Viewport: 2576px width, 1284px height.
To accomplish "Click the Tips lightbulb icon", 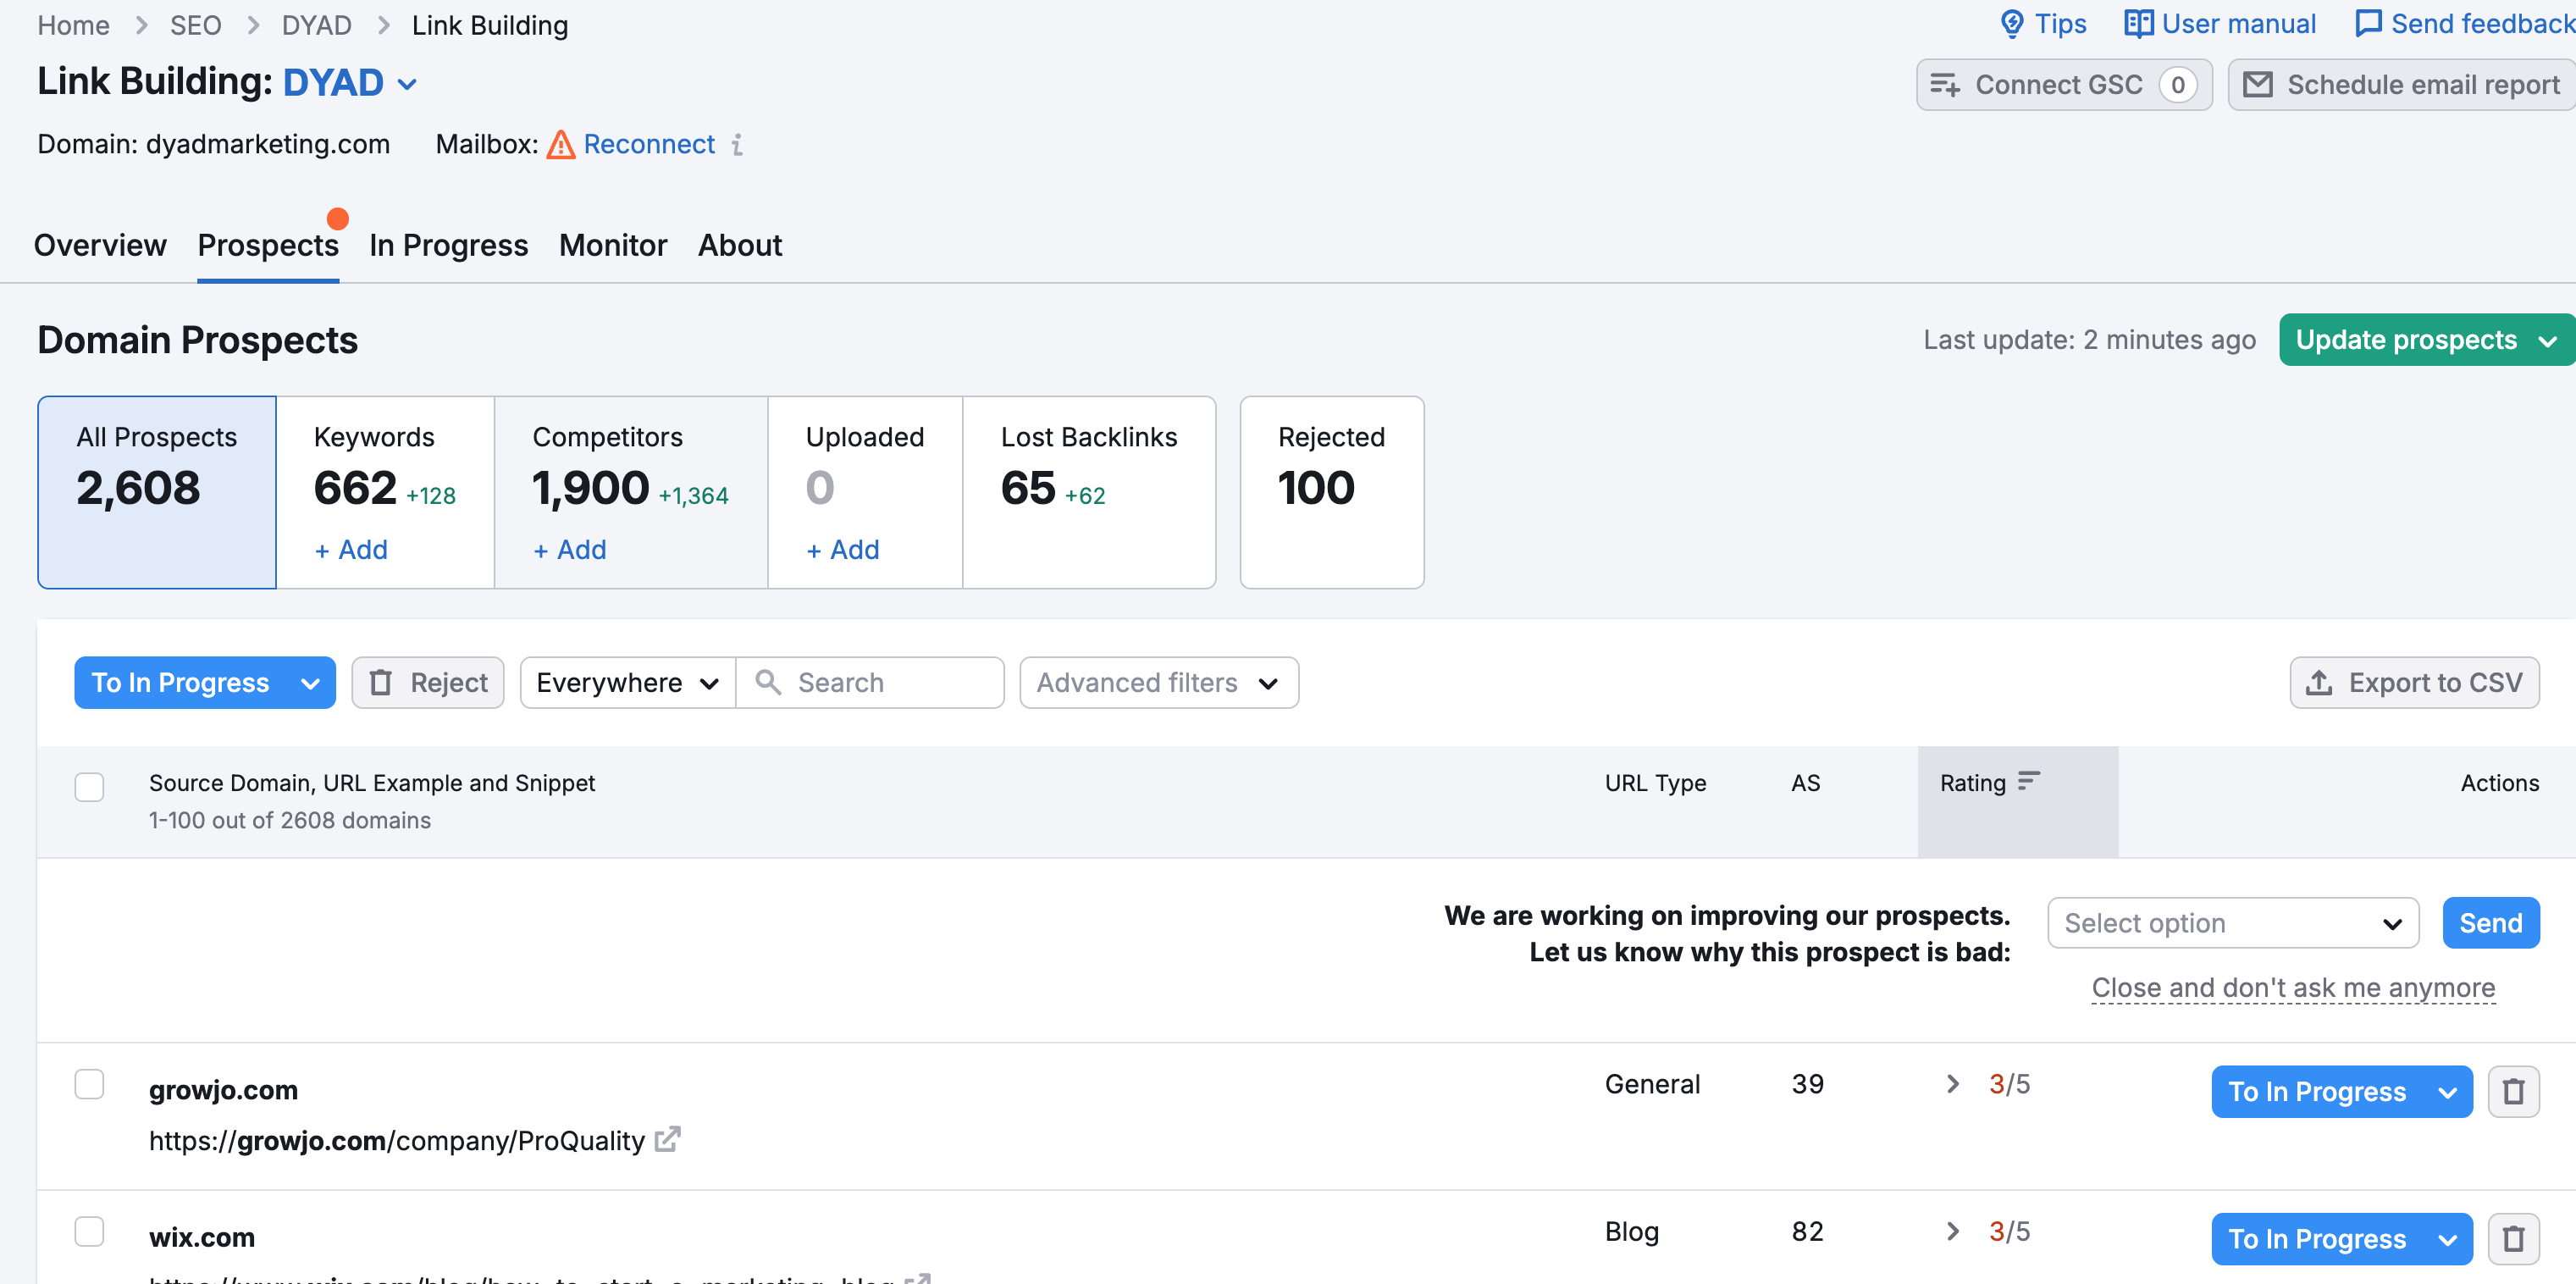I will coord(2013,23).
